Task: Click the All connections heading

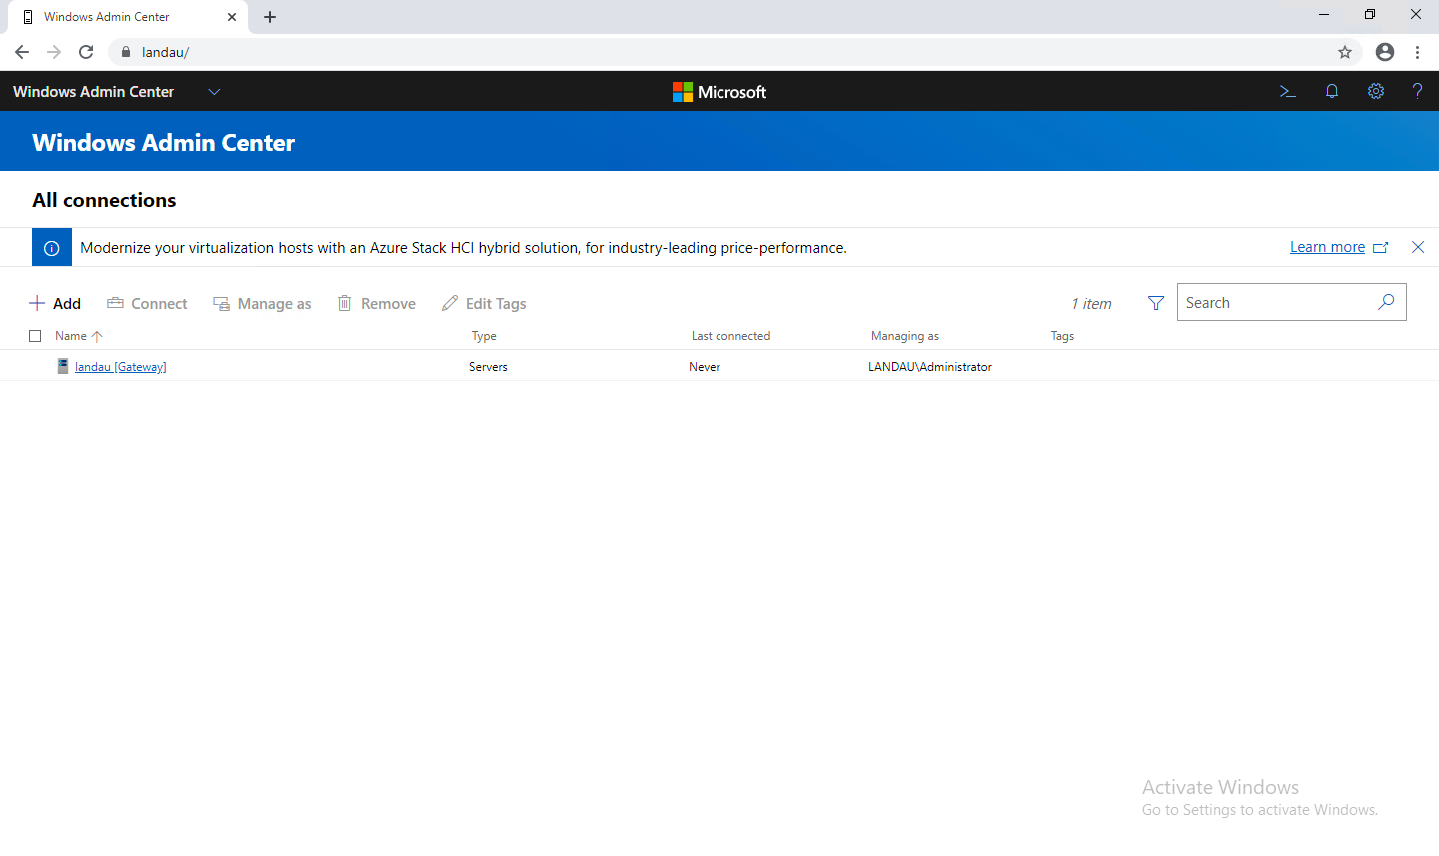Action: pos(104,200)
